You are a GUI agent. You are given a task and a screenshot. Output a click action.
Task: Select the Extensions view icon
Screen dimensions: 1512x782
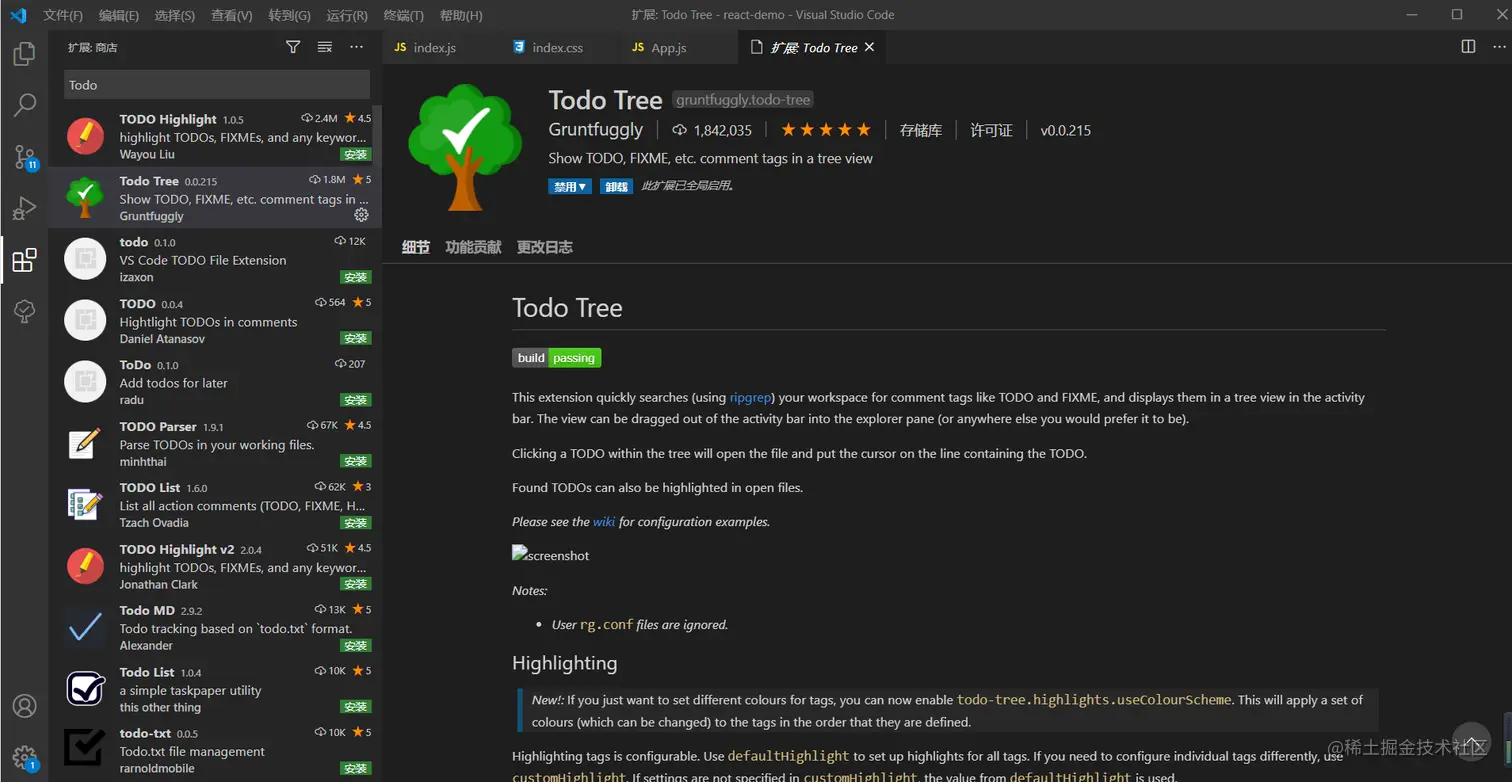pos(24,261)
